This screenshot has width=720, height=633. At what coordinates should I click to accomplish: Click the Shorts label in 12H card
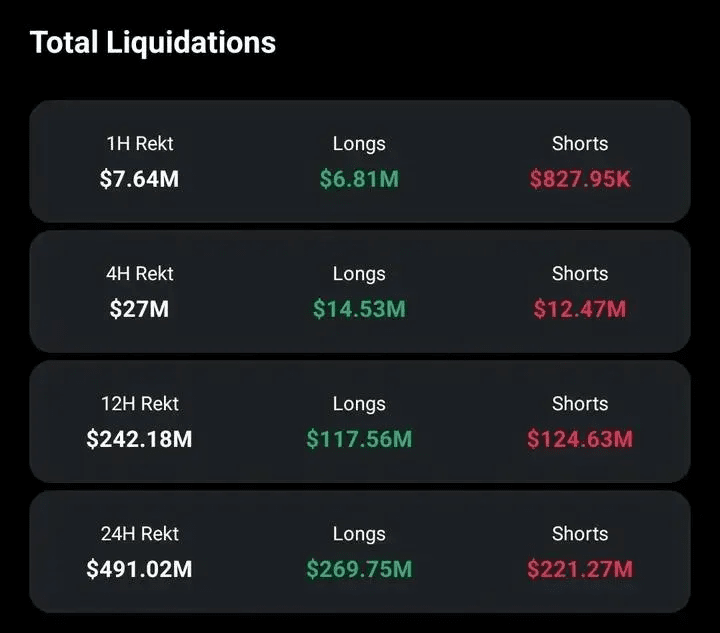coord(580,404)
